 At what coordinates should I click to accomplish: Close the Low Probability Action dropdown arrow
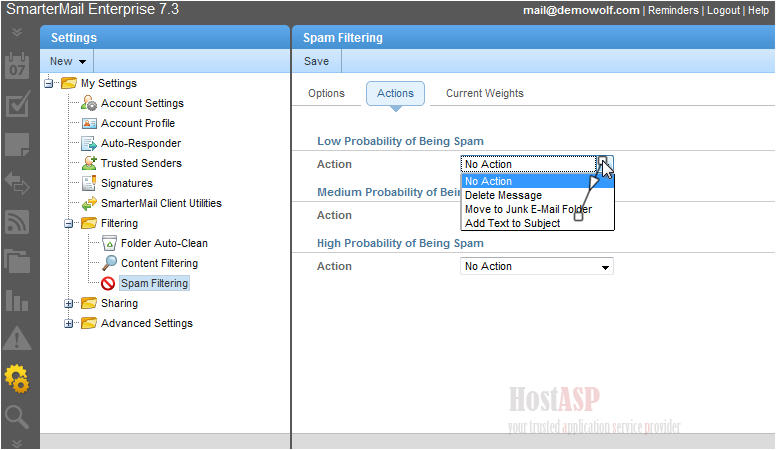coord(605,164)
